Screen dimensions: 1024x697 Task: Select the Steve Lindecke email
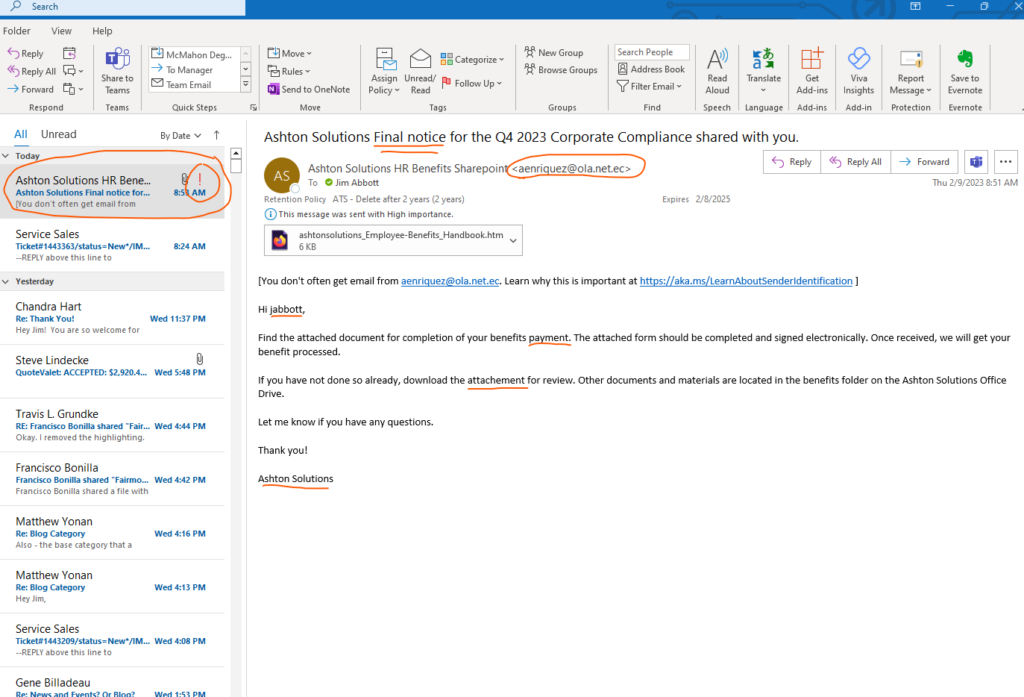112,372
